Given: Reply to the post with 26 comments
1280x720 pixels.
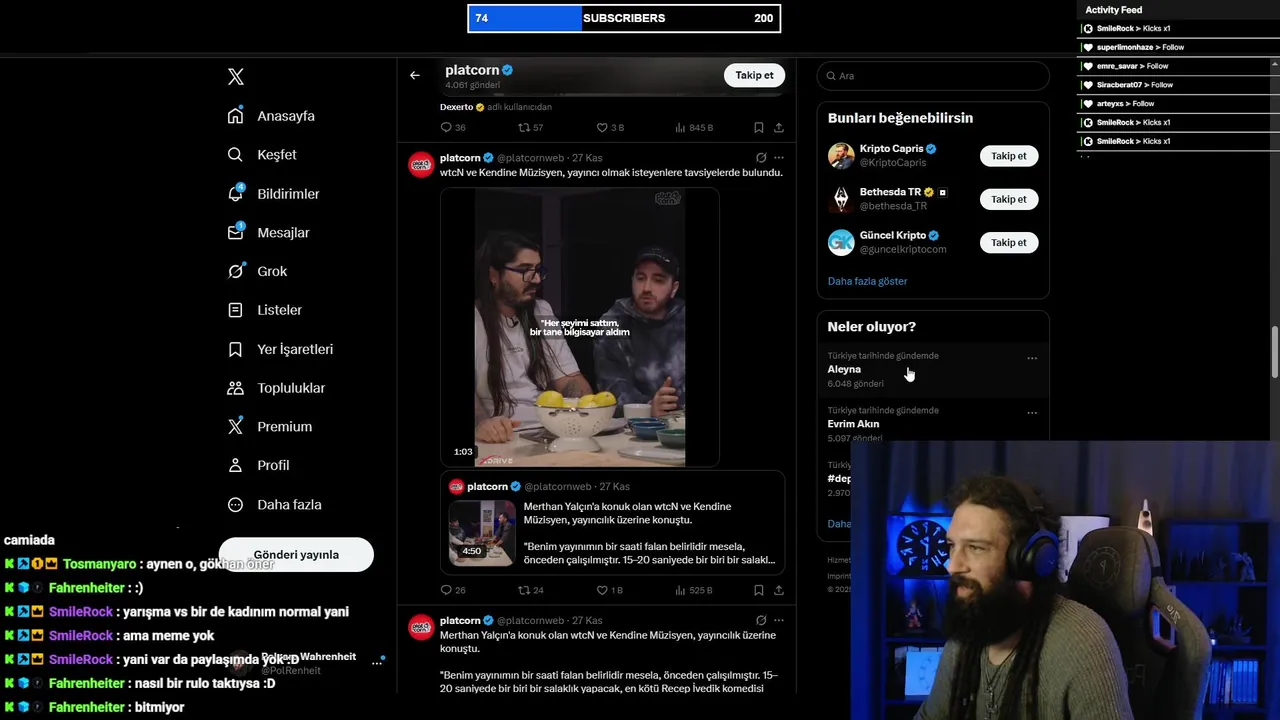Looking at the screenshot, I should [x=453, y=590].
